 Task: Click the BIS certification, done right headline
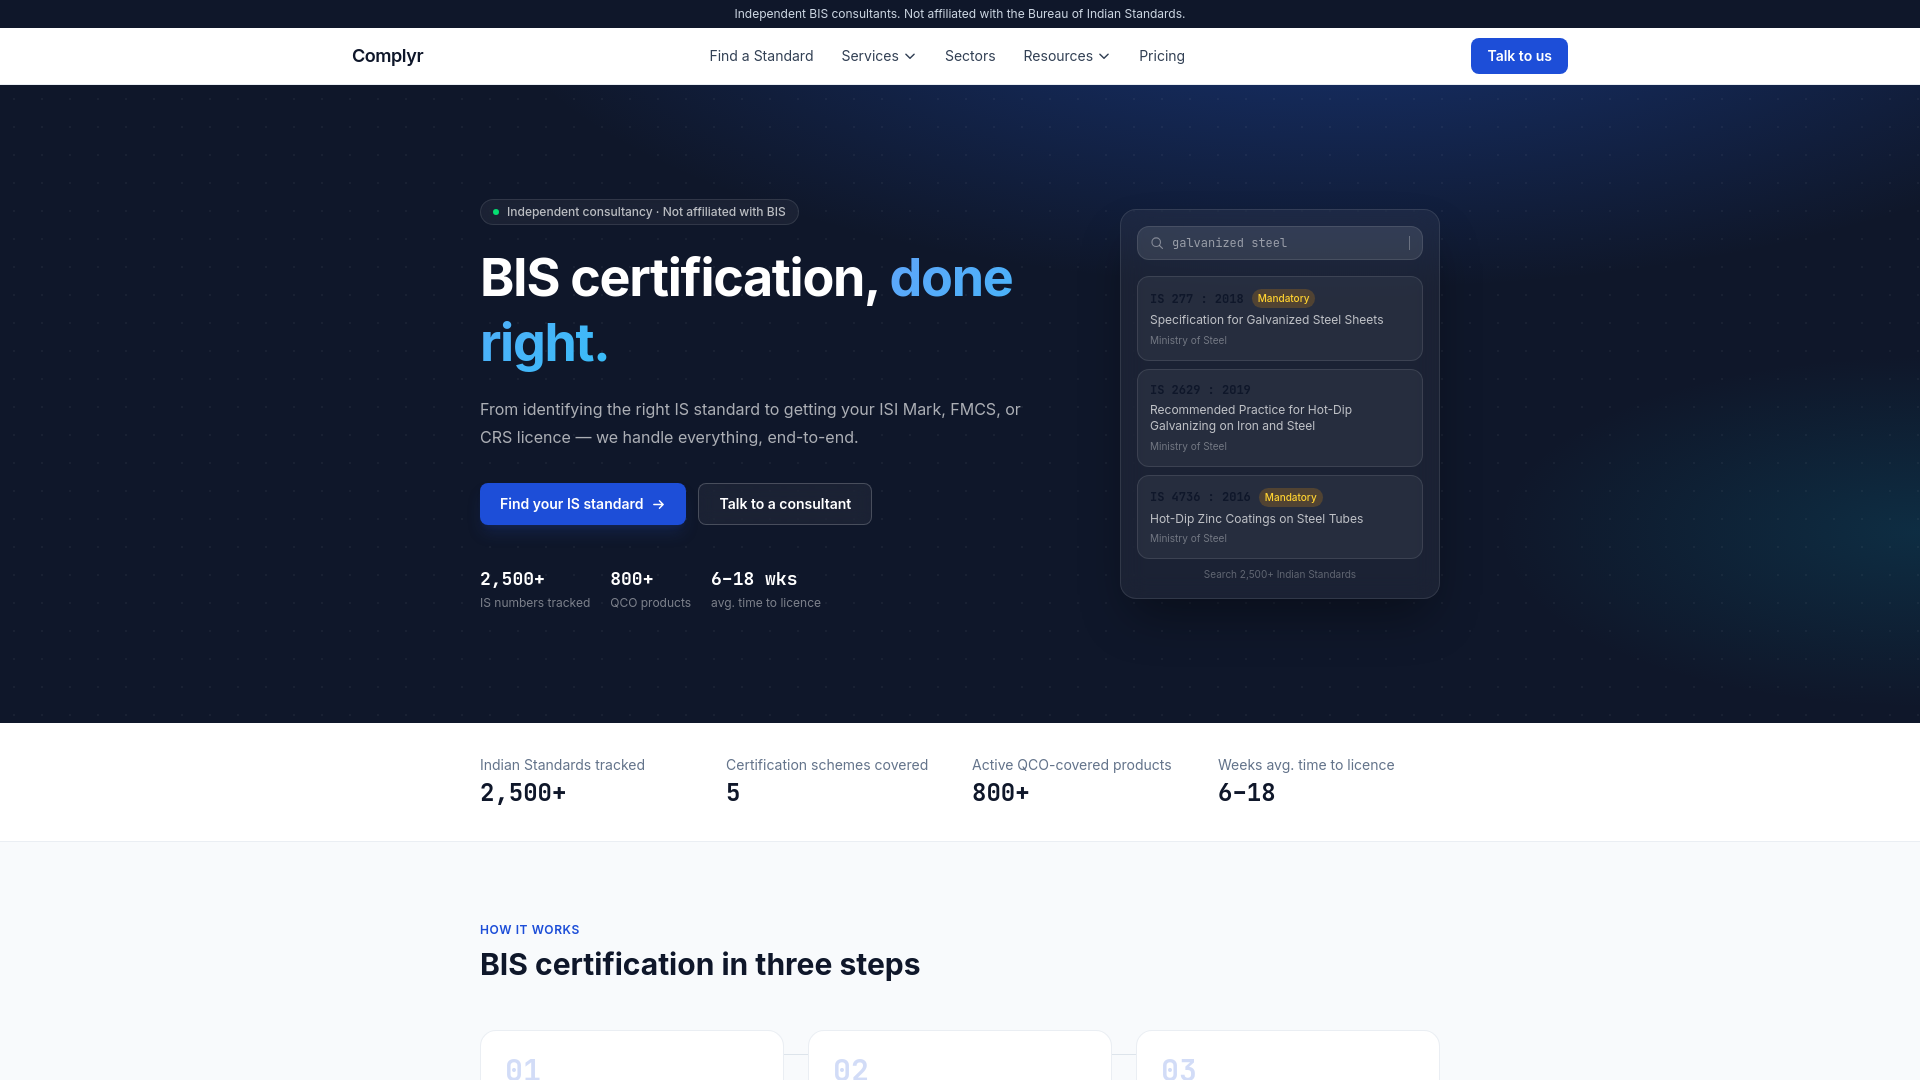tap(746, 310)
